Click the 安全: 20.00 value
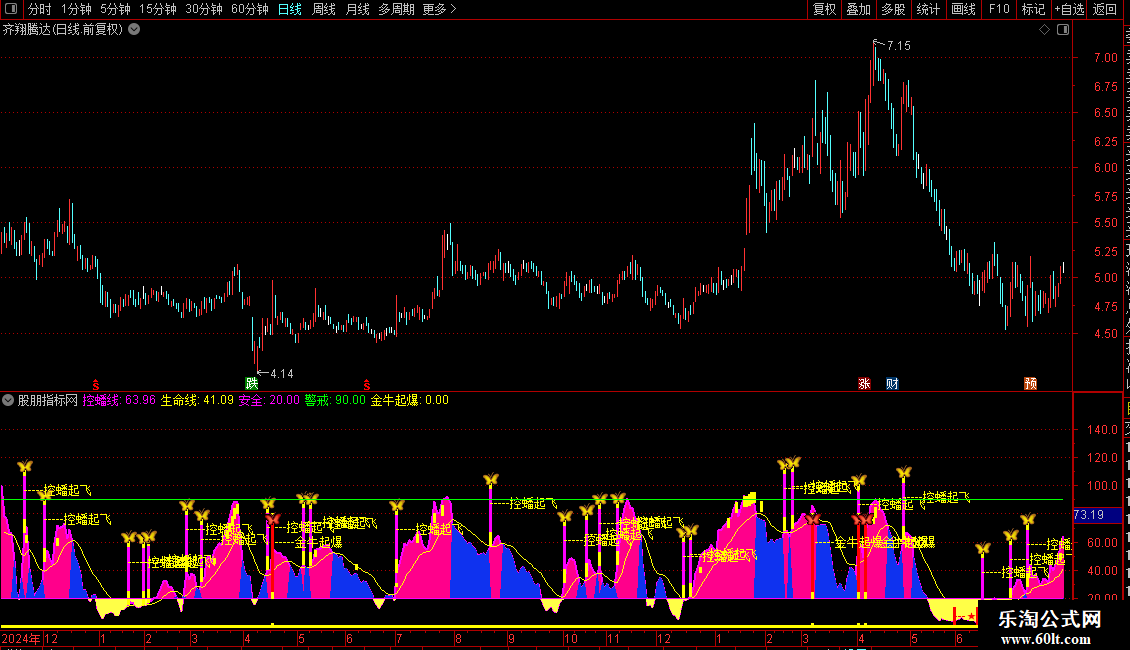This screenshot has height=650, width=1130. [x=268, y=400]
